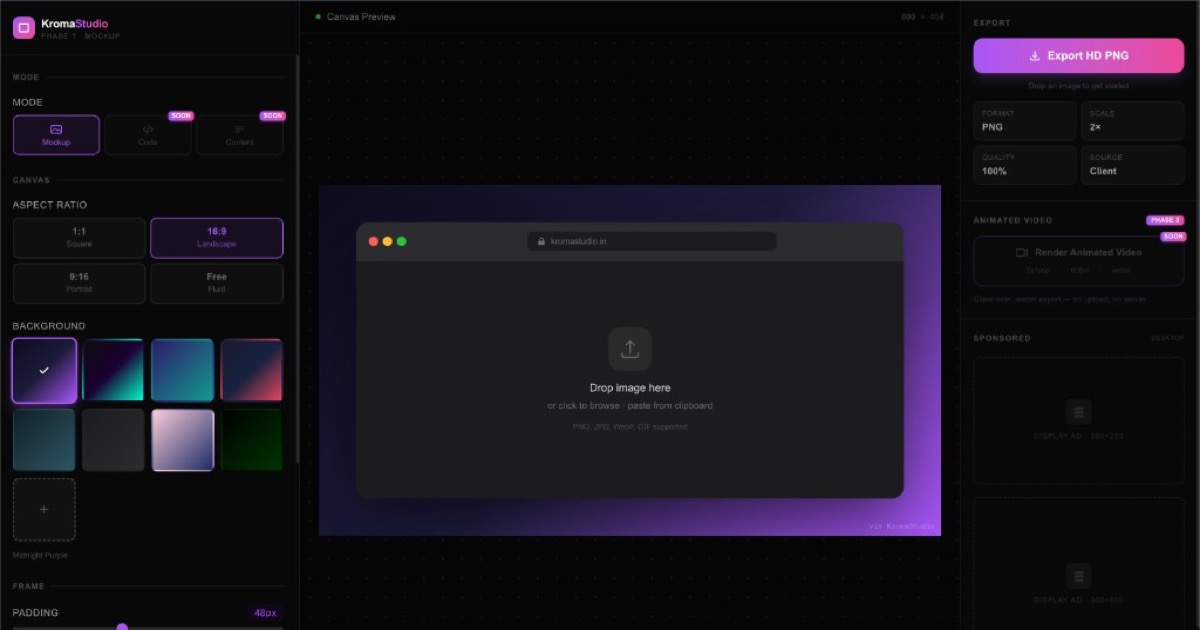The height and width of the screenshot is (630, 1200).
Task: Click the yellow window dot in mockup
Action: click(x=387, y=241)
